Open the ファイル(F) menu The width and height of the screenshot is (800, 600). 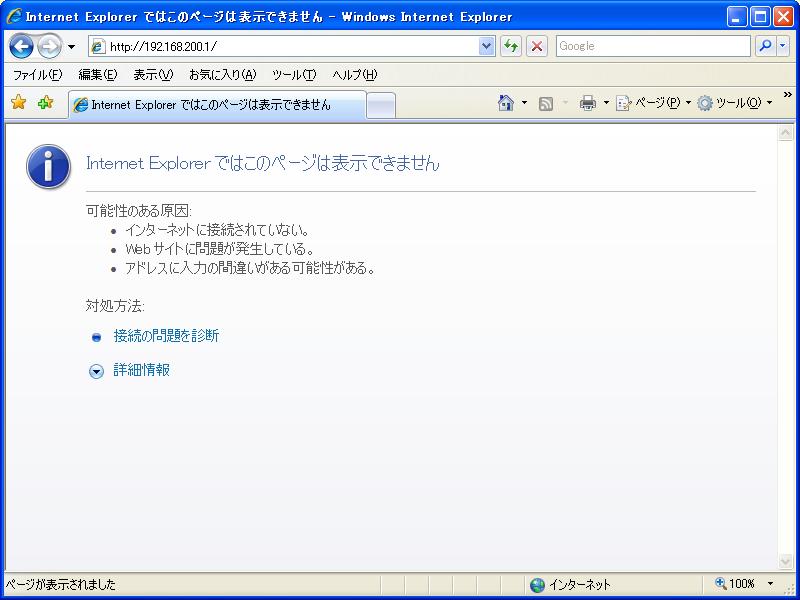pos(37,75)
